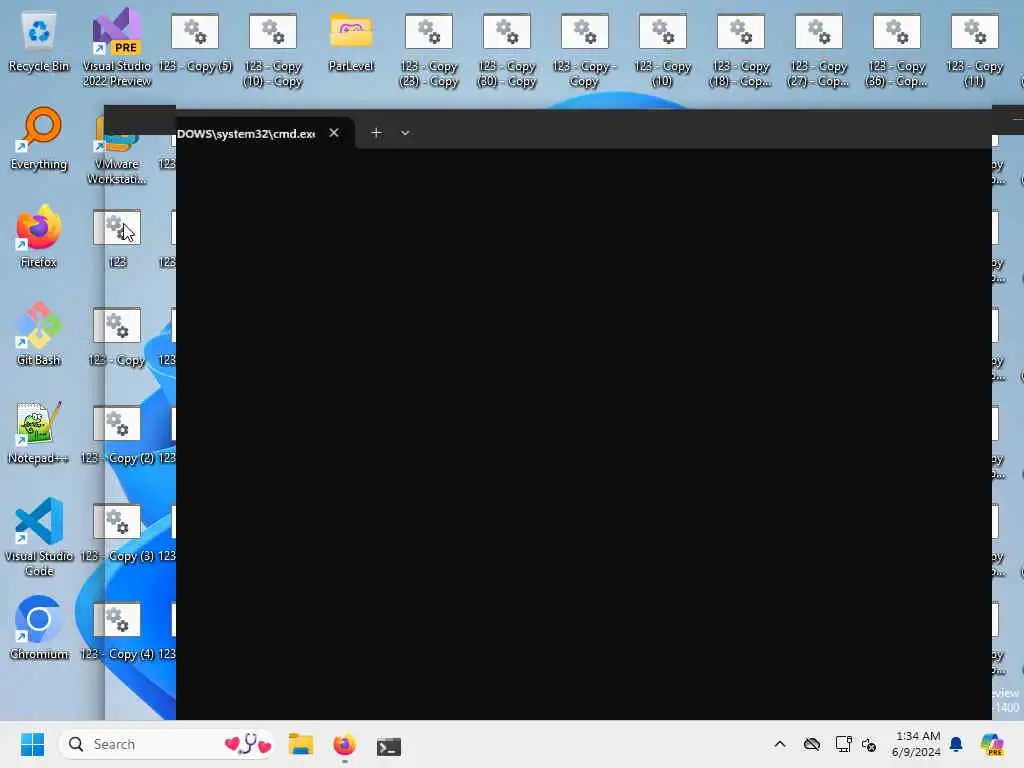This screenshot has height=768, width=1024.
Task: Launch Visual Studio 2022 Preview shortcut
Action: tap(117, 47)
